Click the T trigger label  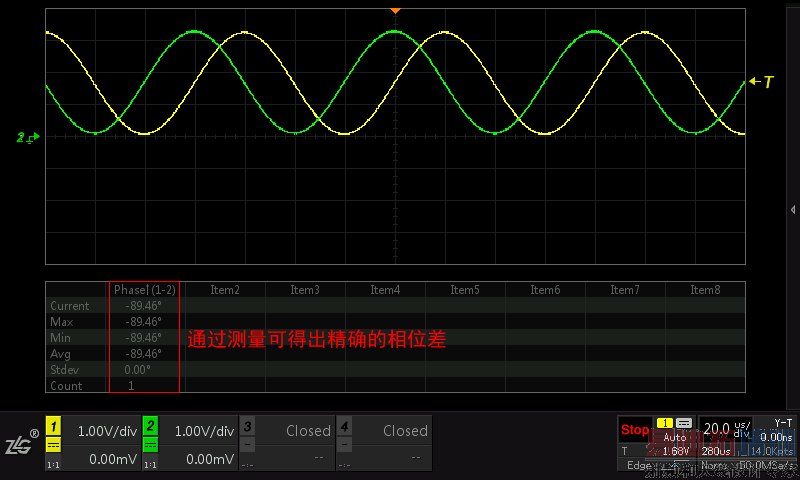click(624, 451)
